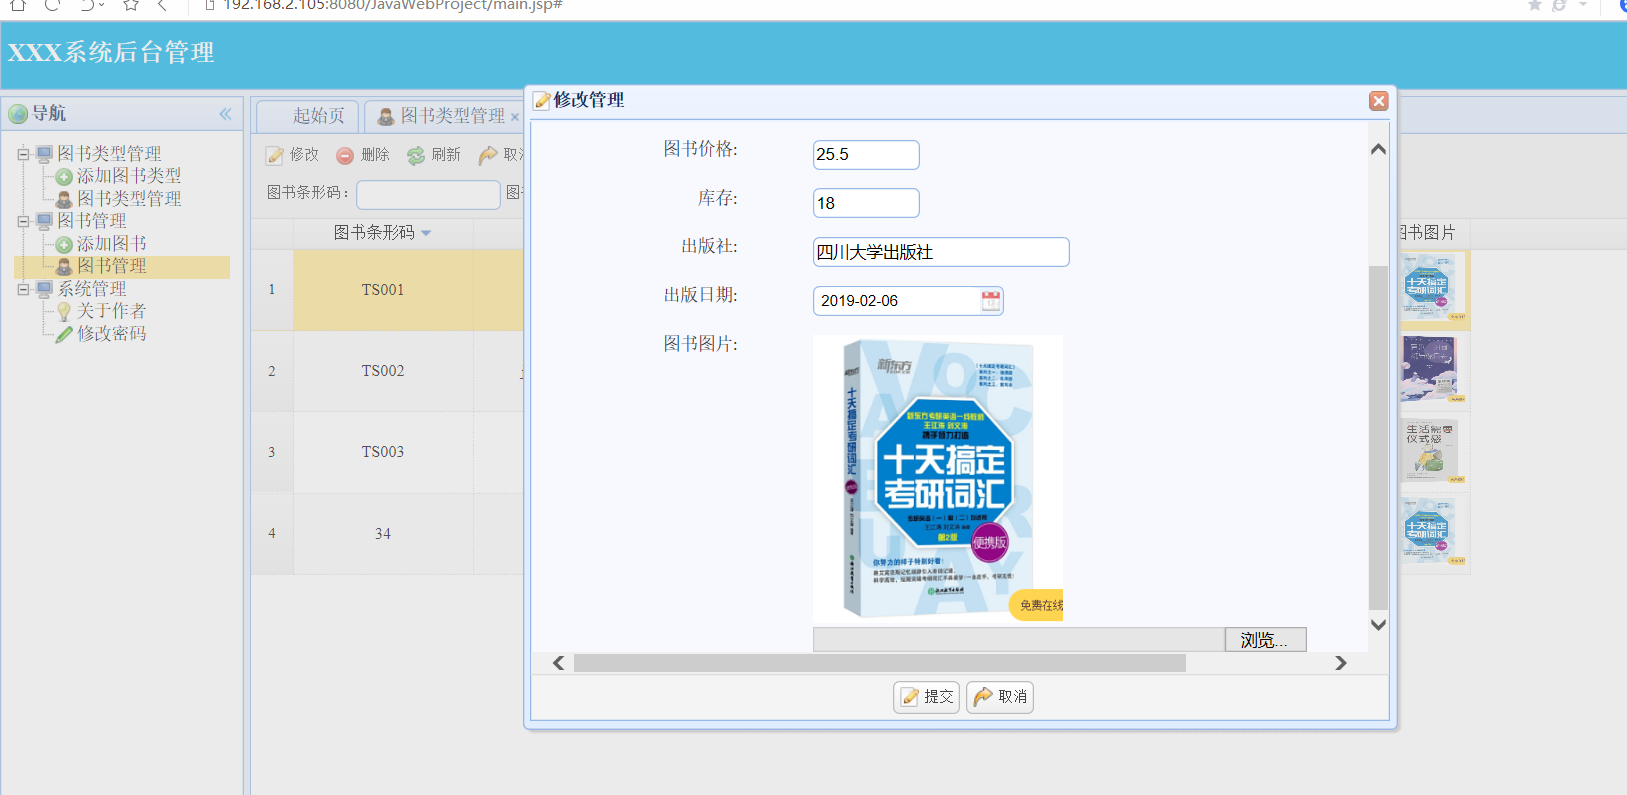Close the 修改管理 dialog
The height and width of the screenshot is (795, 1627).
[x=1378, y=101]
